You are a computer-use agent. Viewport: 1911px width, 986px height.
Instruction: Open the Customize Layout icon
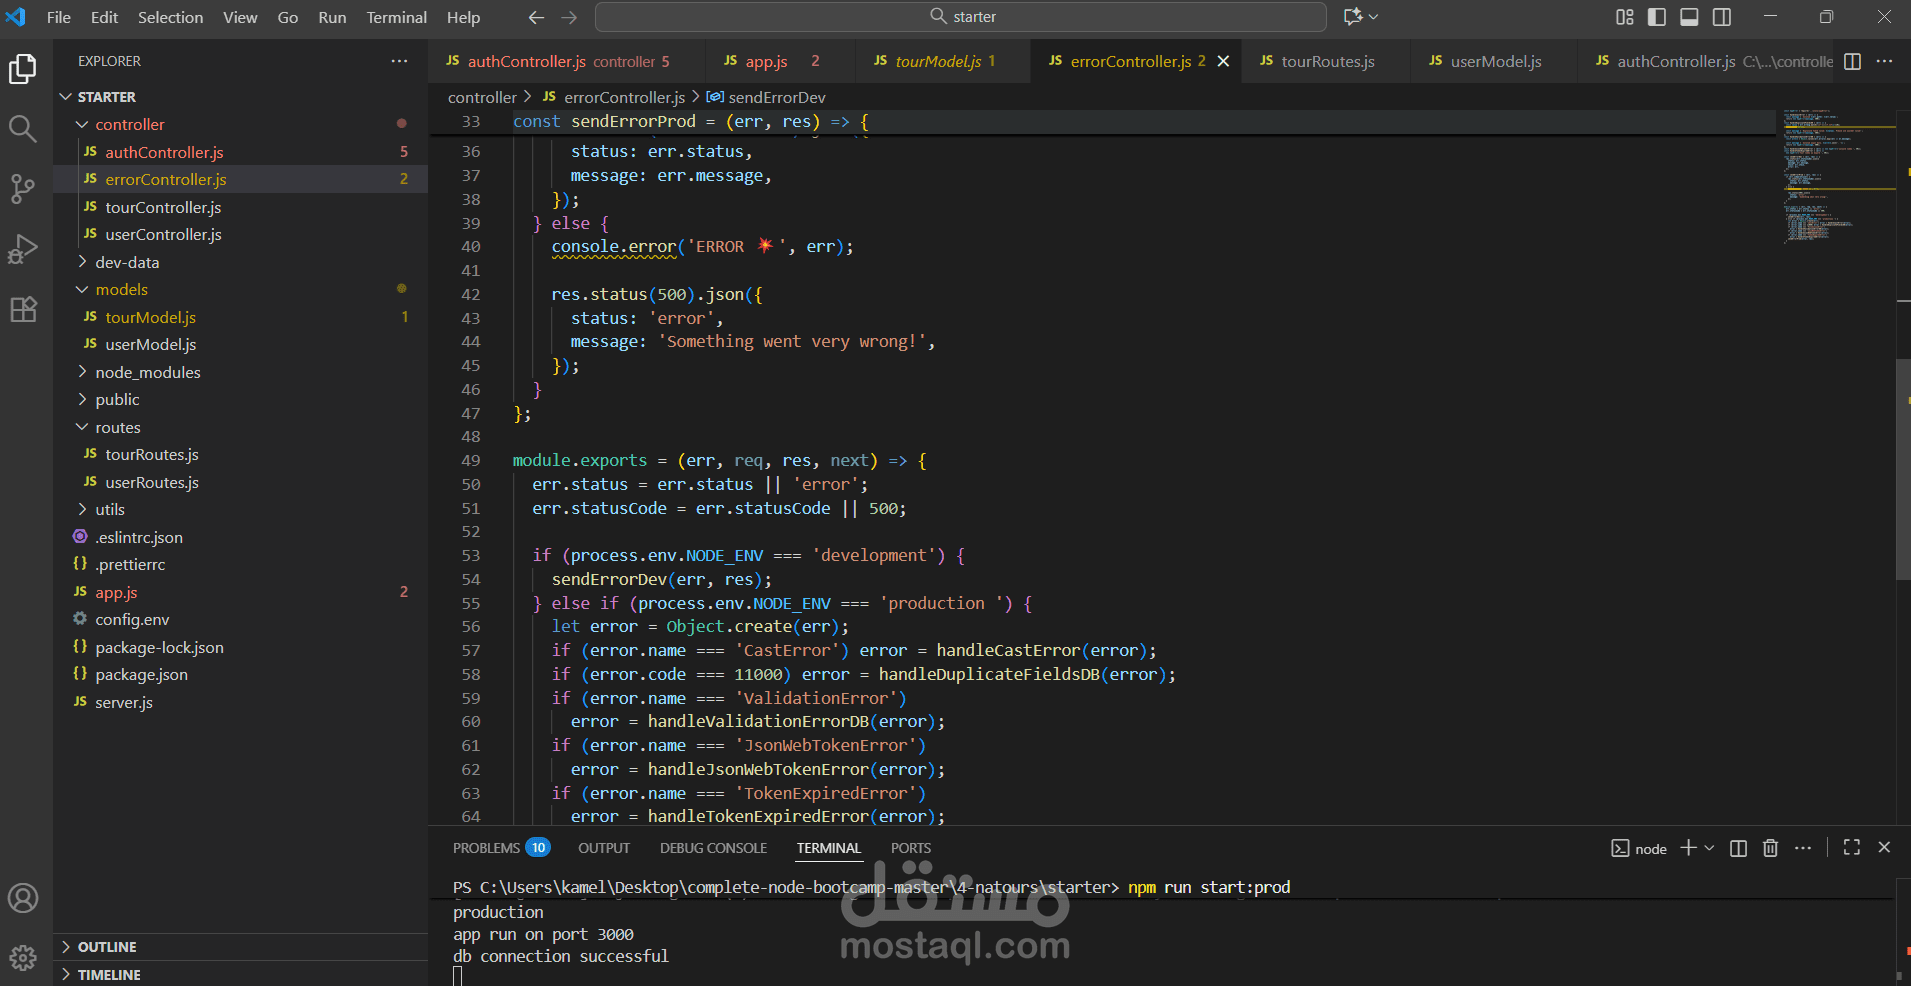tap(1625, 17)
